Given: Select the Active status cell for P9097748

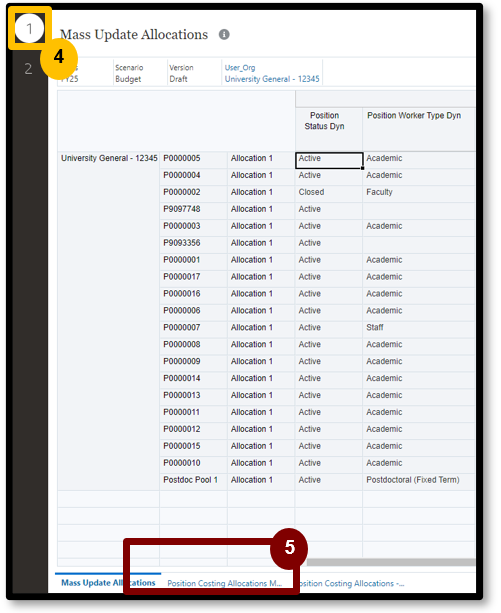Looking at the screenshot, I should pyautogui.click(x=329, y=209).
